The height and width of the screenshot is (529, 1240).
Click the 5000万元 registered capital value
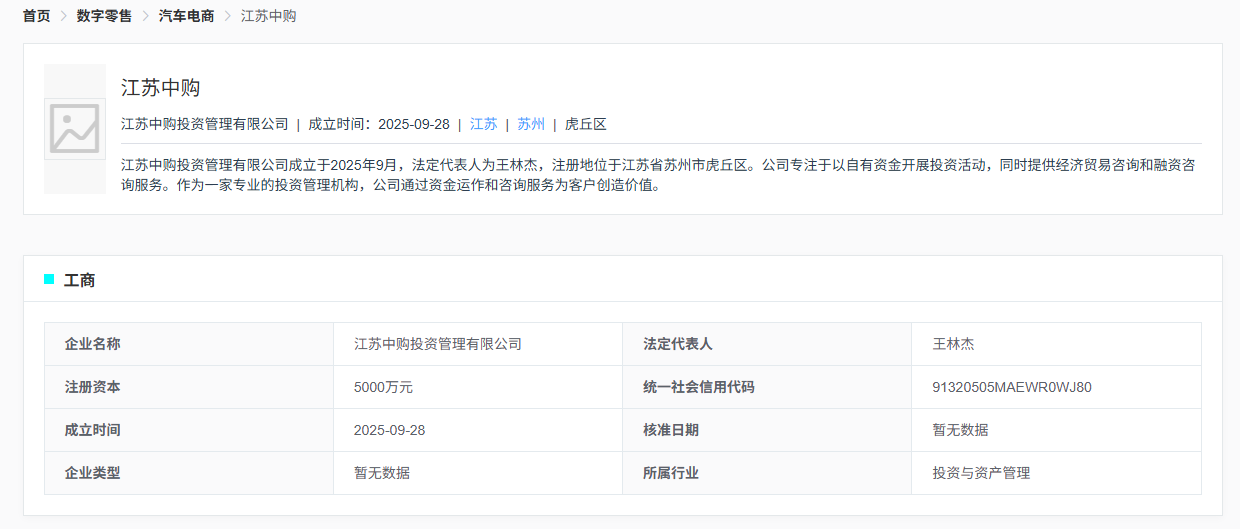click(x=383, y=387)
